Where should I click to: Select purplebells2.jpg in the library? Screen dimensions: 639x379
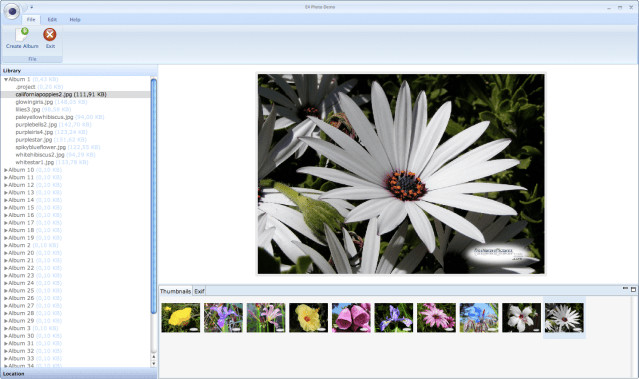pyautogui.click(x=53, y=124)
